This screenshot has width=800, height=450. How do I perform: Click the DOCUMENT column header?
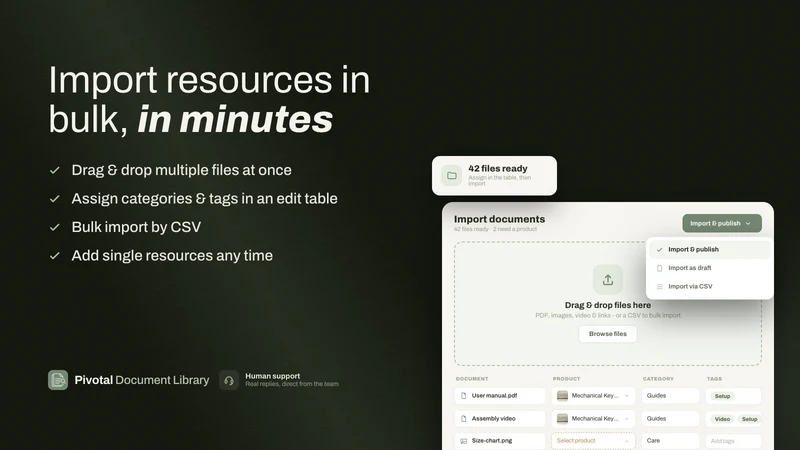tap(472, 379)
